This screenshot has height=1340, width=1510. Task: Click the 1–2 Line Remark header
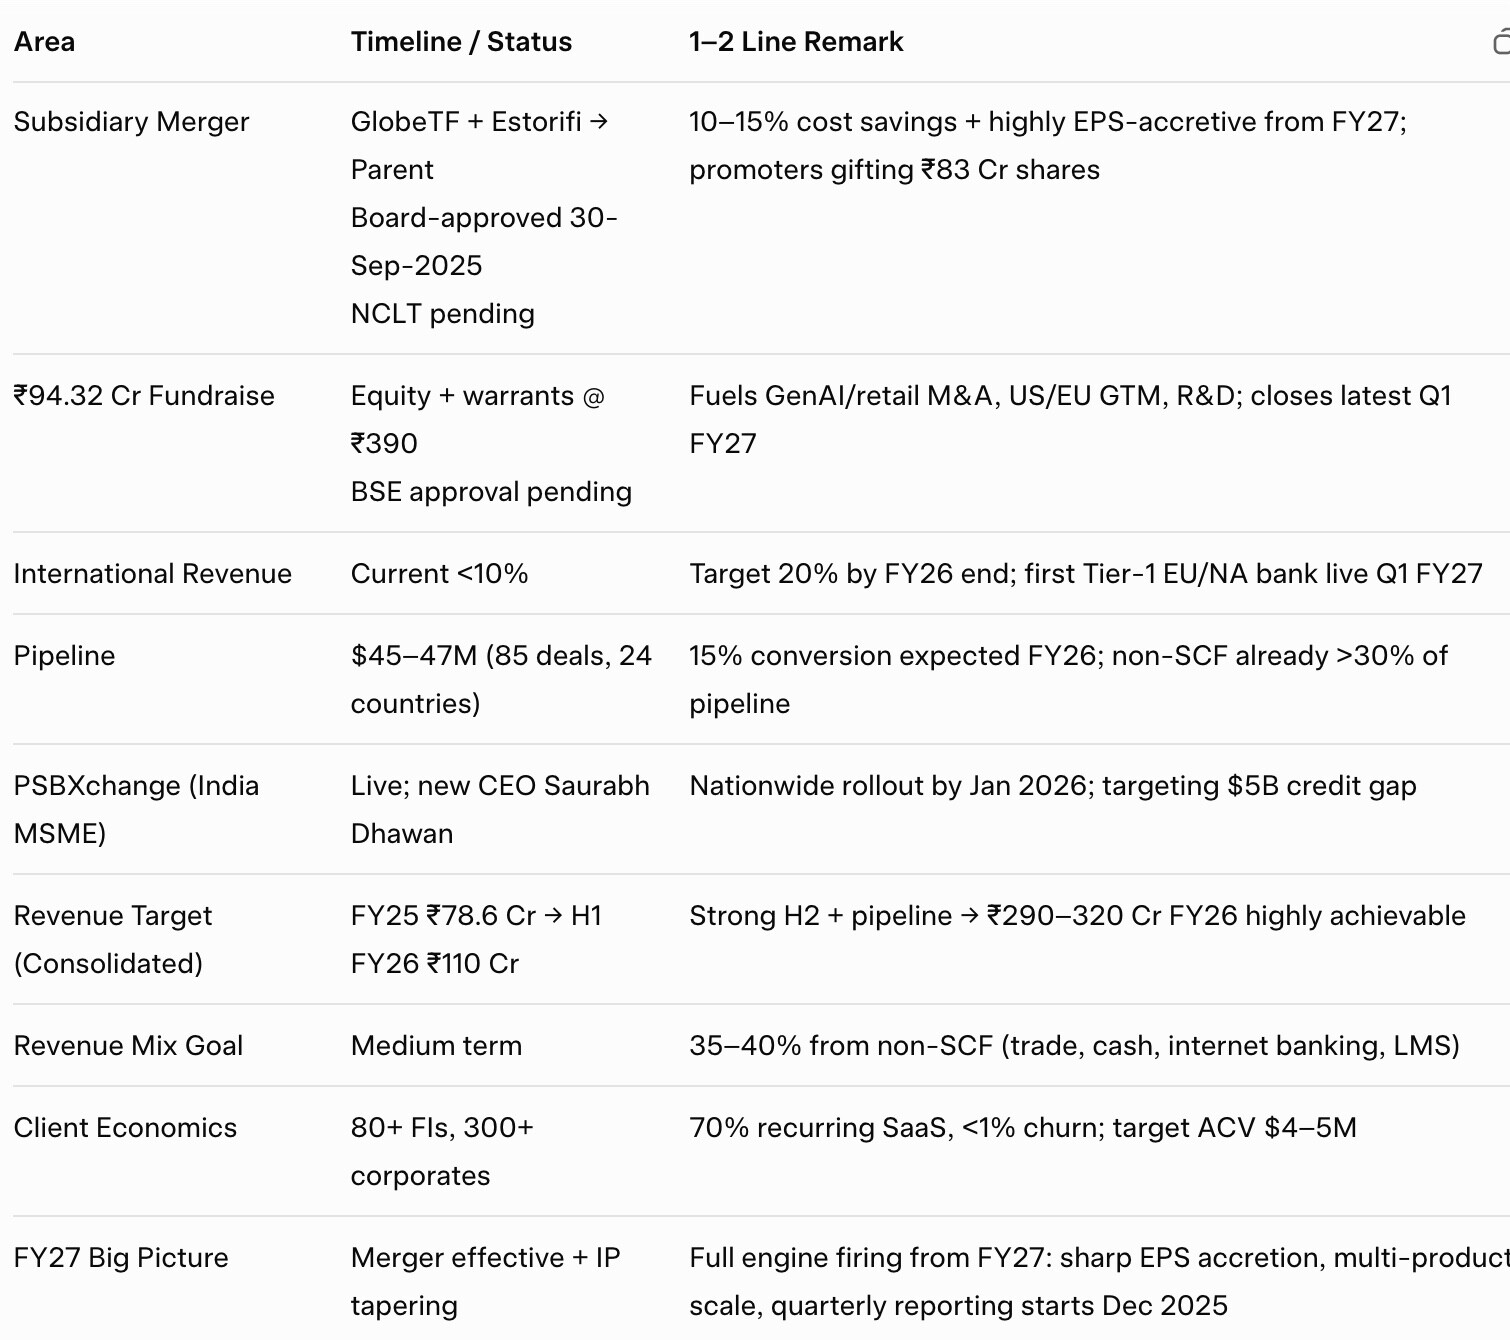point(796,42)
